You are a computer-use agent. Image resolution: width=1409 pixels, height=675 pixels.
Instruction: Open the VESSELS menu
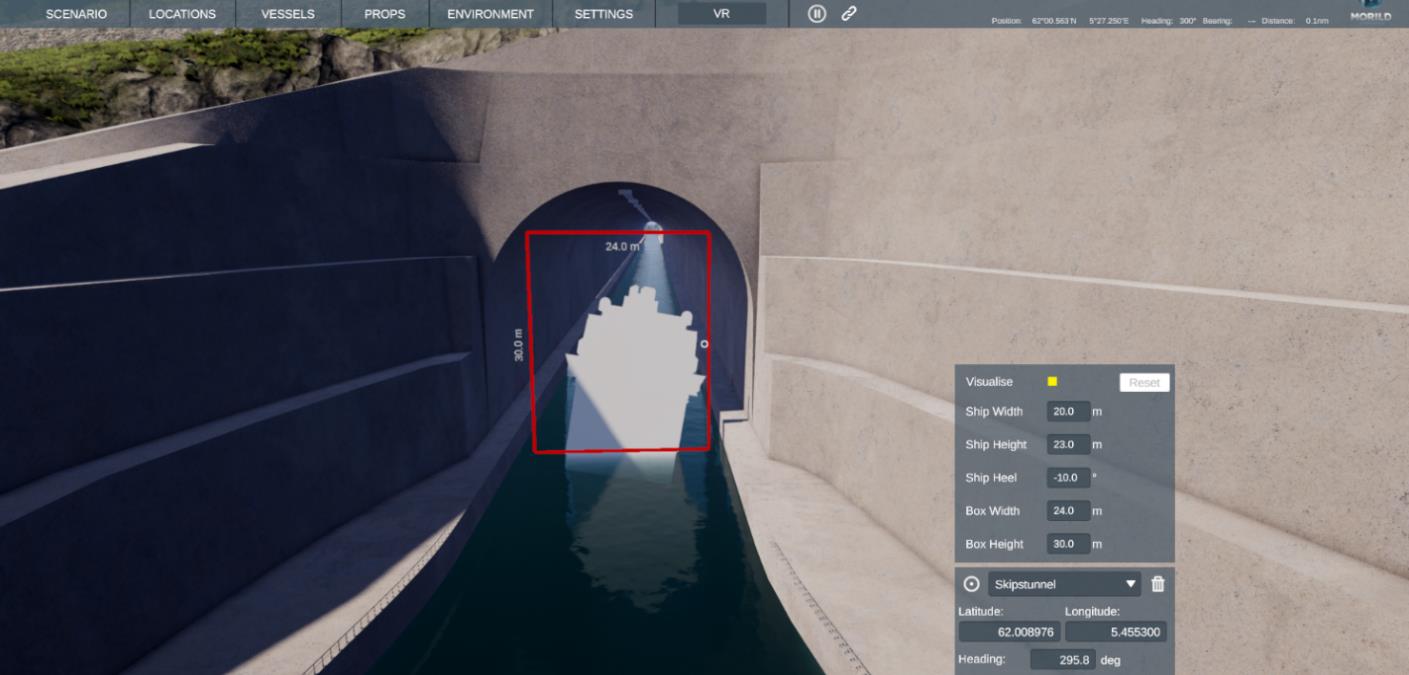click(x=288, y=14)
